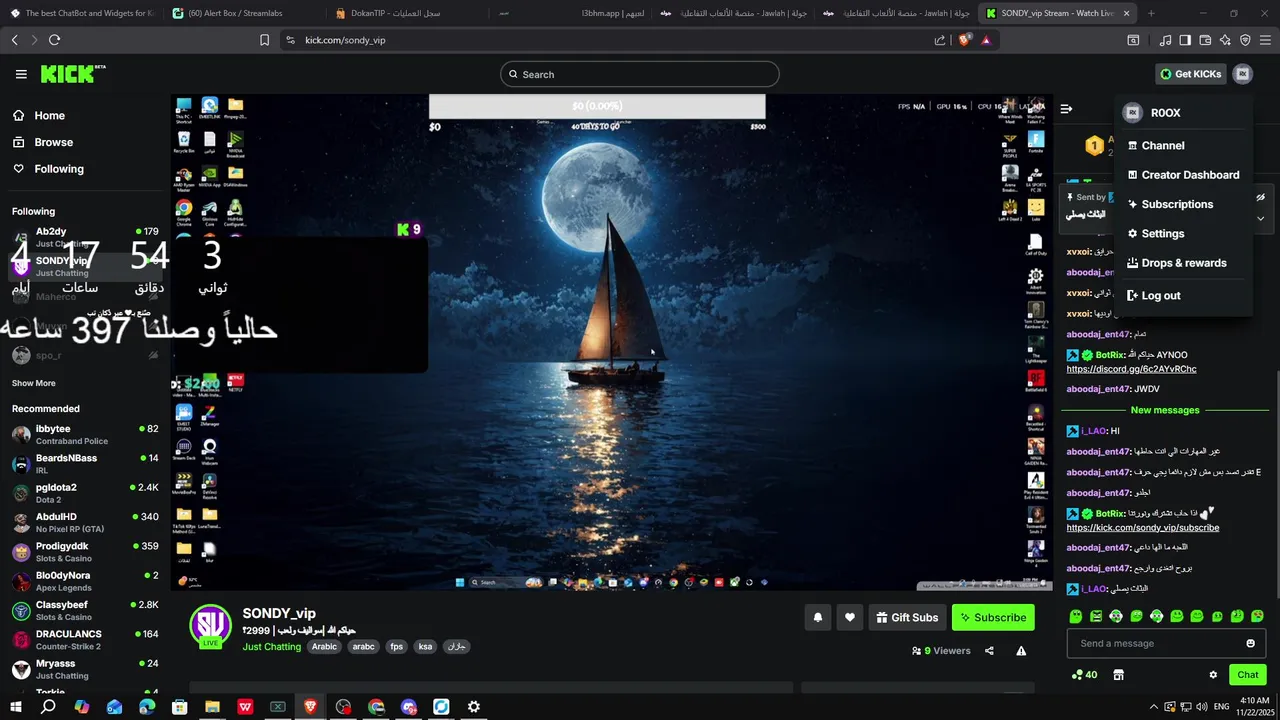This screenshot has height=720, width=1280.
Task: Click the Gift Subs button
Action: click(907, 618)
